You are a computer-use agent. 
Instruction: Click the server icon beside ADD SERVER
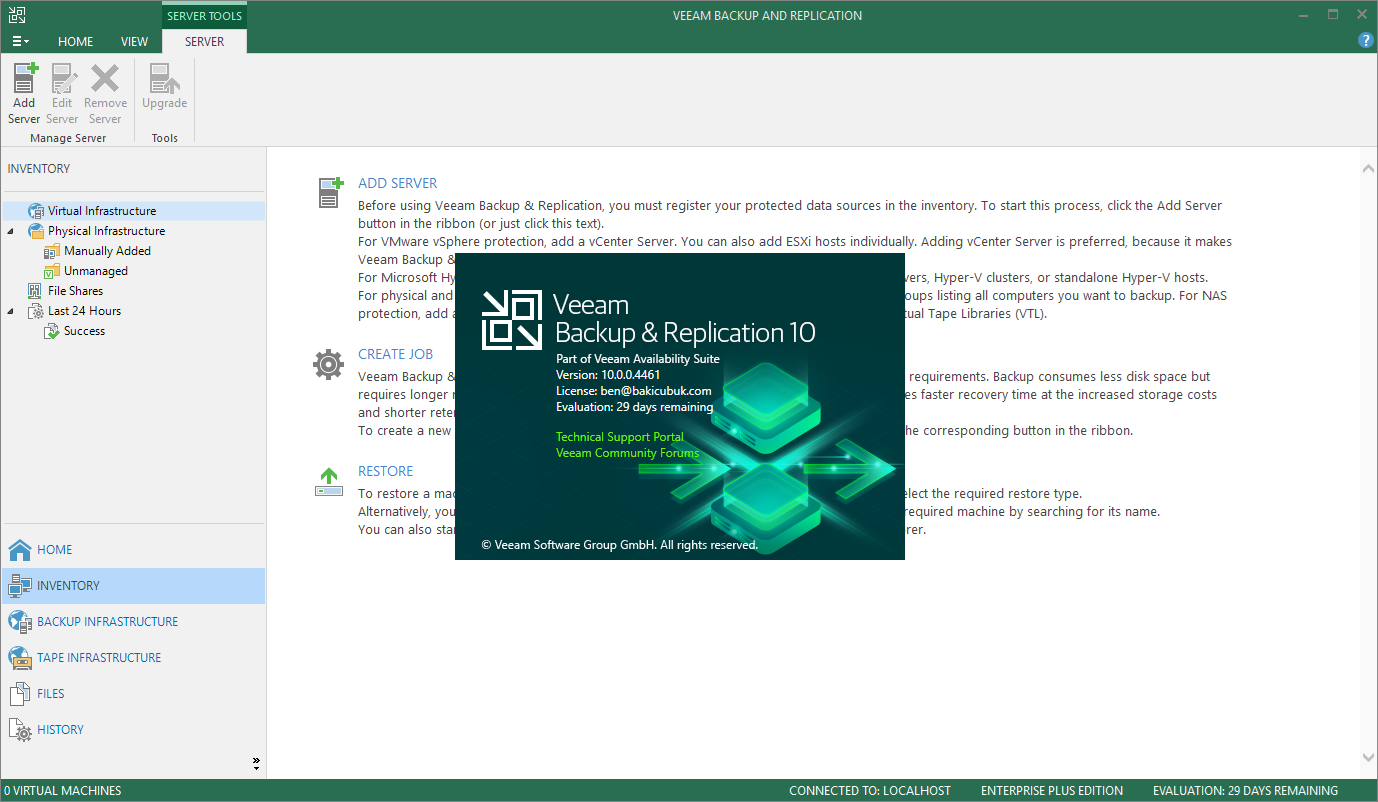(330, 192)
